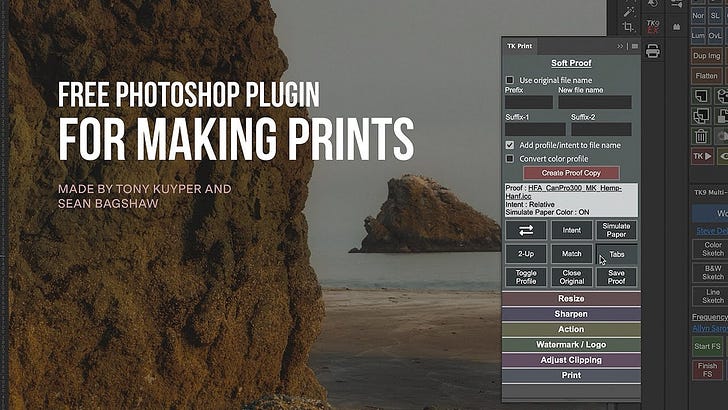The width and height of the screenshot is (728, 410).
Task: Select the Magic Wand tool
Action: point(629,10)
